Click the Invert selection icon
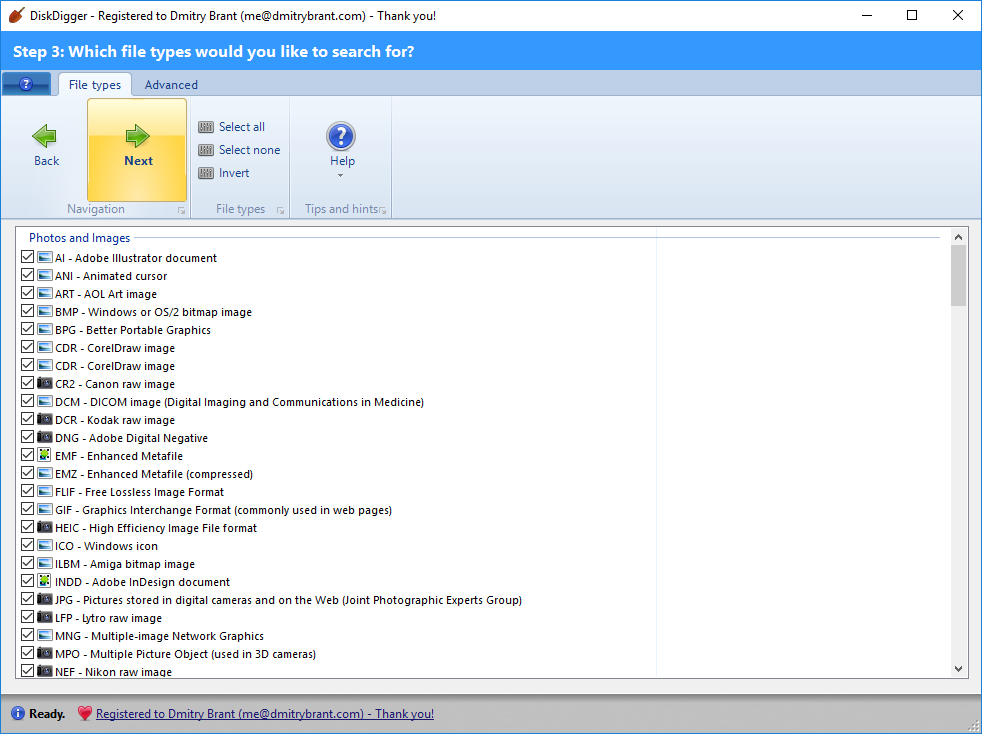 206,173
